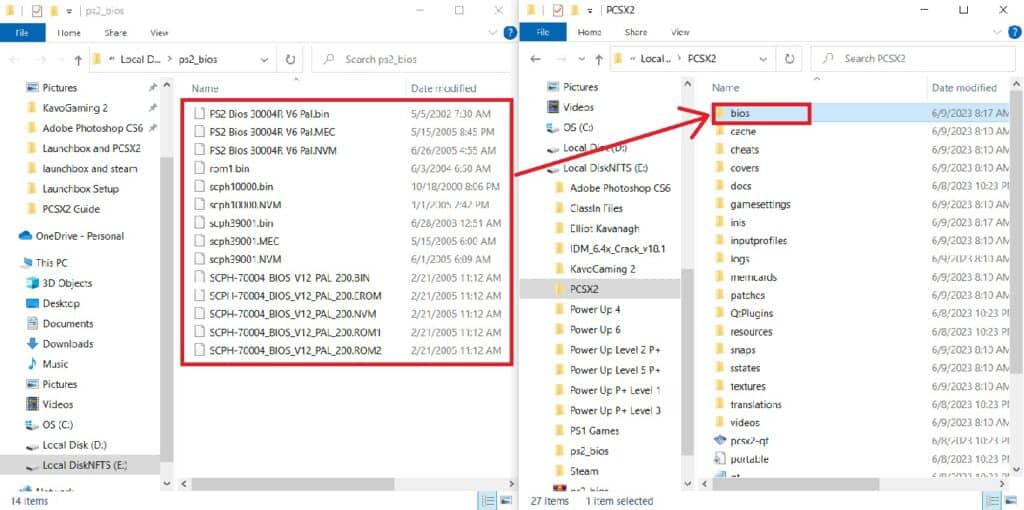Click PCSX2 sidebar vertical scrollbar

tap(686, 362)
